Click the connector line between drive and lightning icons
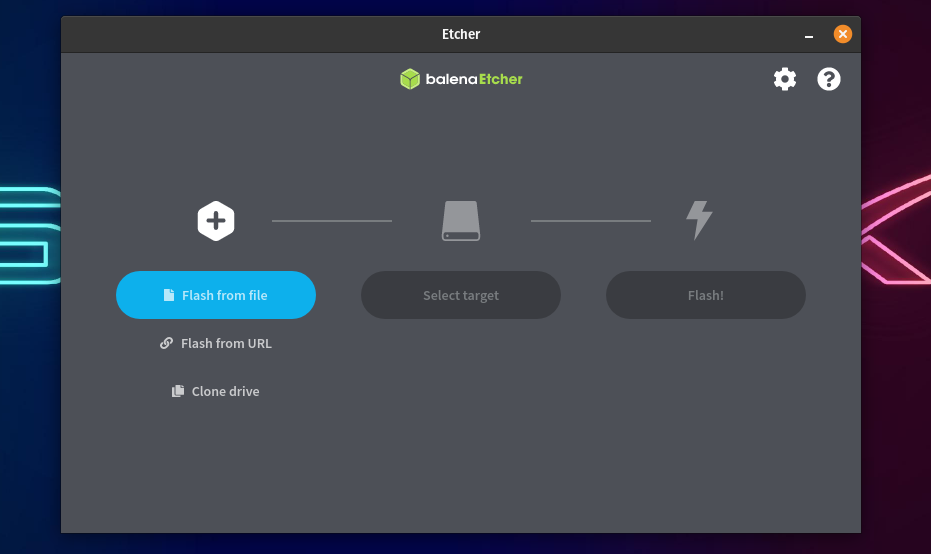The height and width of the screenshot is (554, 931). coord(591,221)
